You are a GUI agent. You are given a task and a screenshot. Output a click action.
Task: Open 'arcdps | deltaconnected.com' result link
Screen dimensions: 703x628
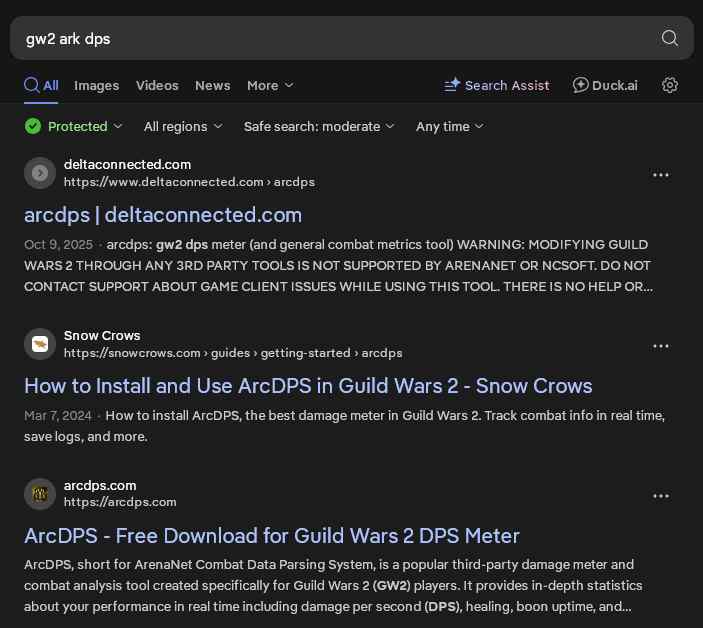tap(163, 215)
